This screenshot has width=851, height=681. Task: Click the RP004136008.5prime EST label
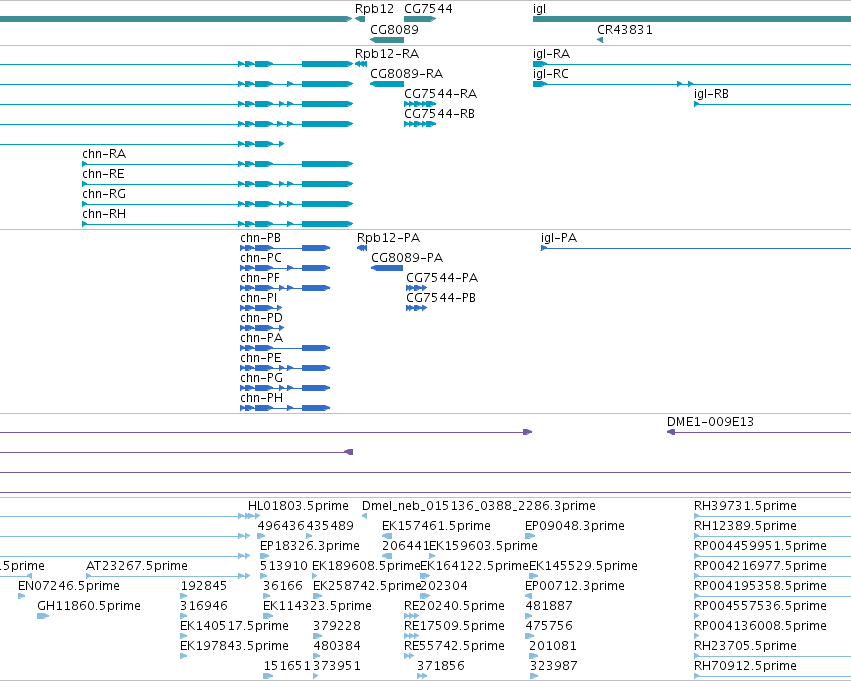(760, 626)
